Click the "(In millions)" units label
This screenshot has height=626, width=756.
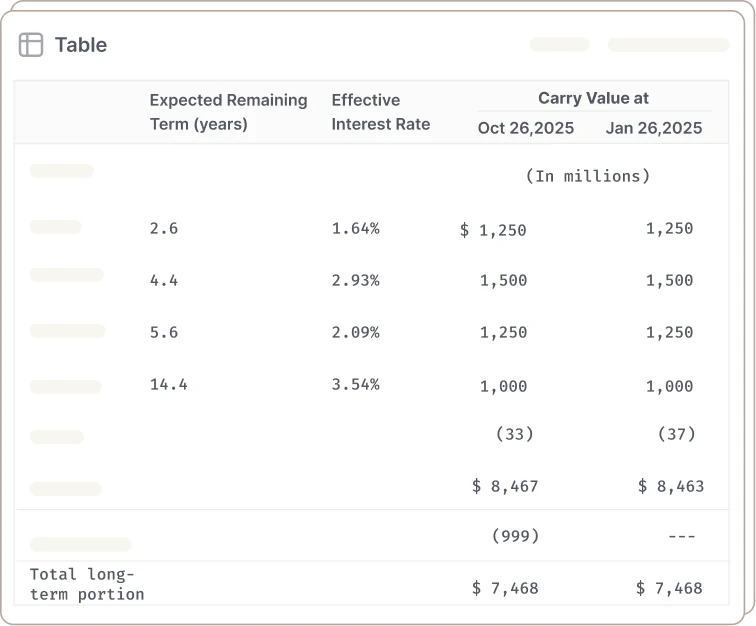click(588, 176)
